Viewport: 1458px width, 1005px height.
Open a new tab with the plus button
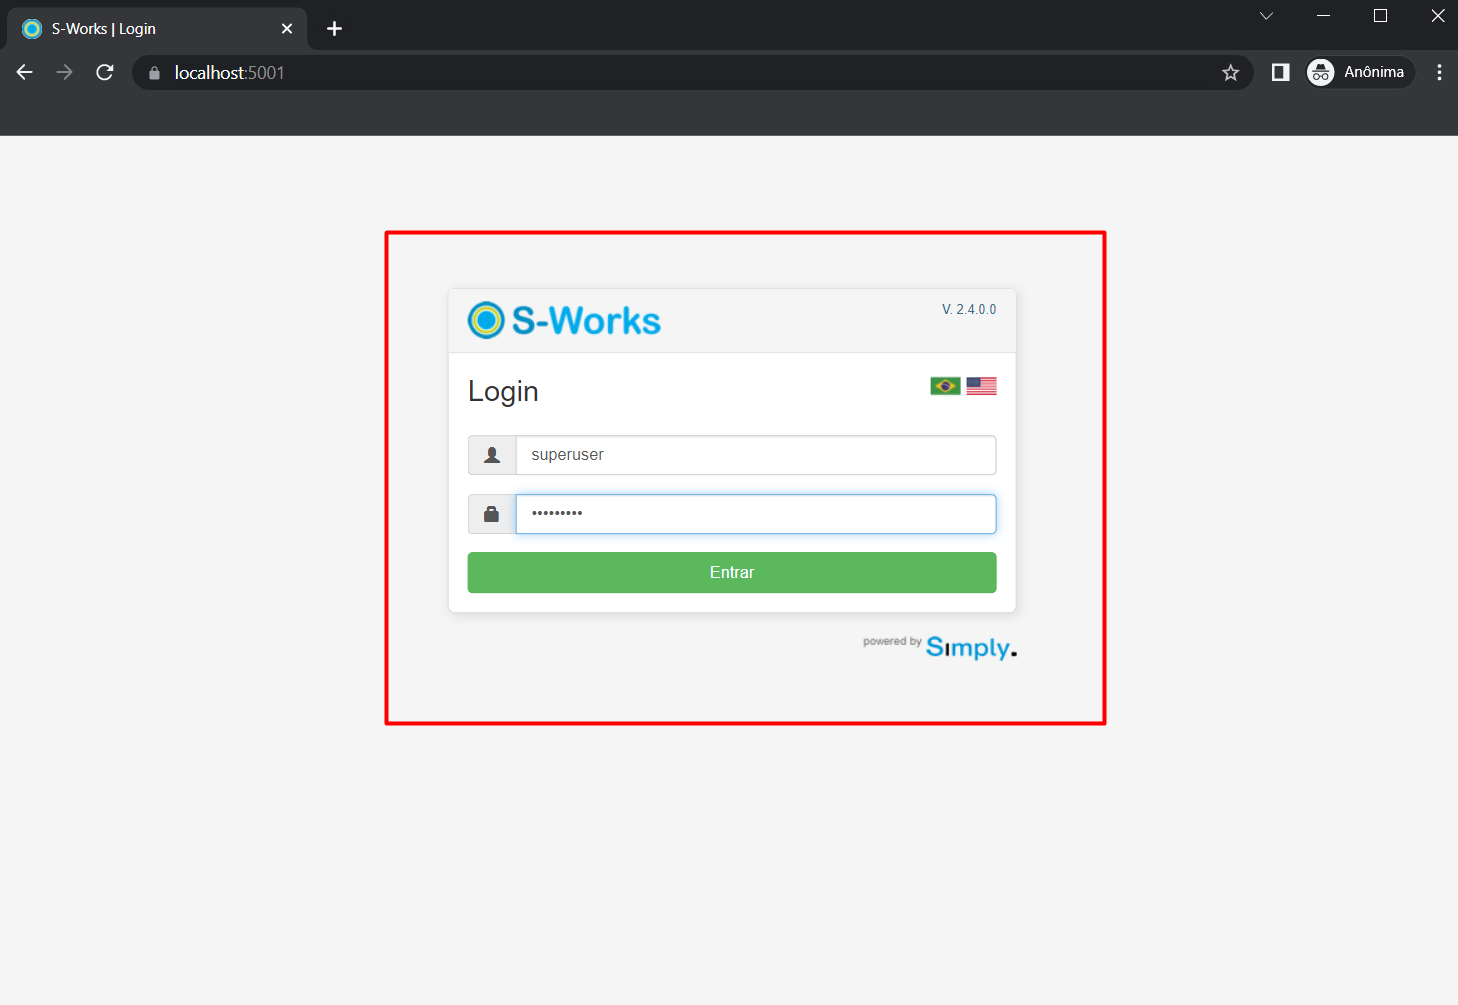tap(335, 29)
